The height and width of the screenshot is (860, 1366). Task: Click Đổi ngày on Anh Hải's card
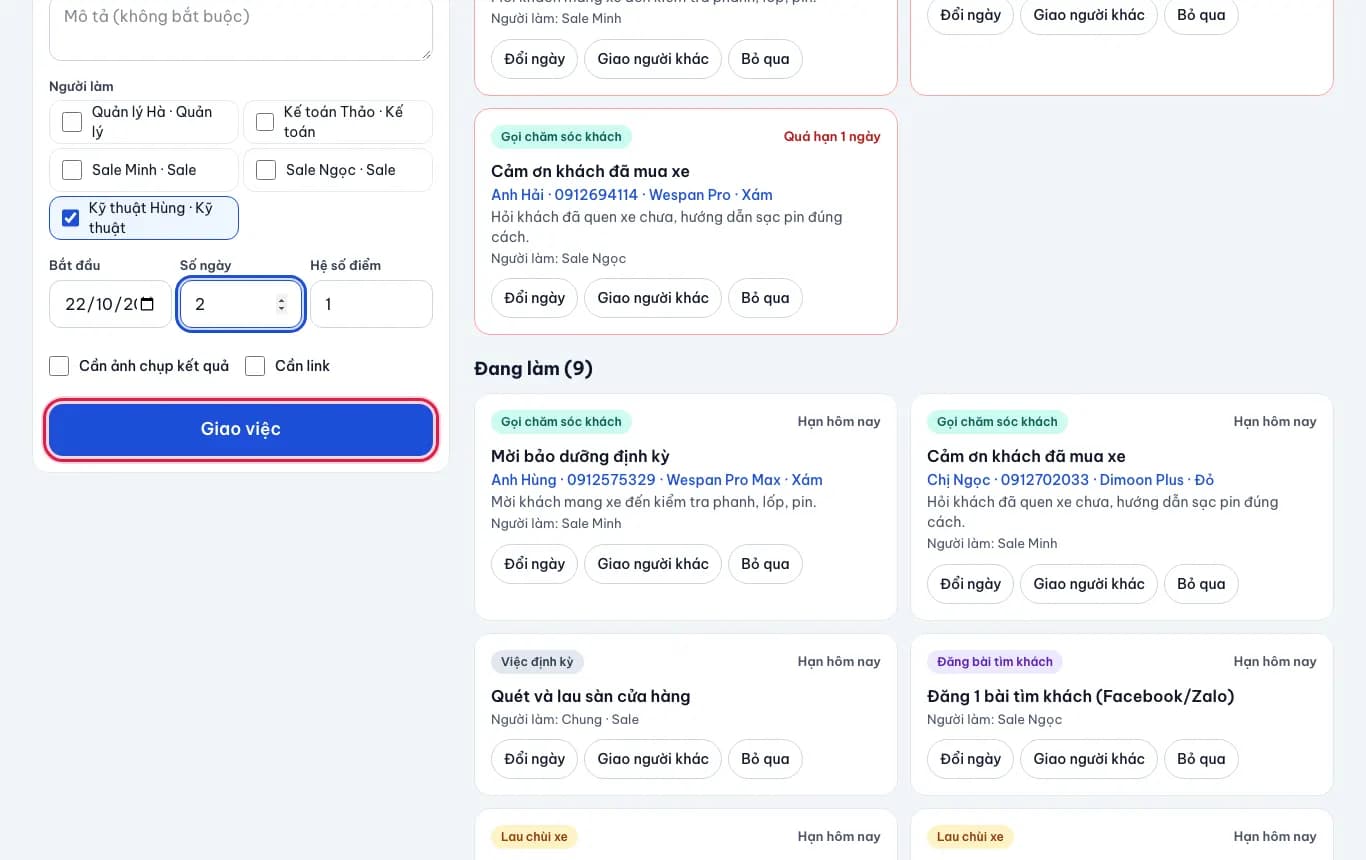click(x=534, y=298)
